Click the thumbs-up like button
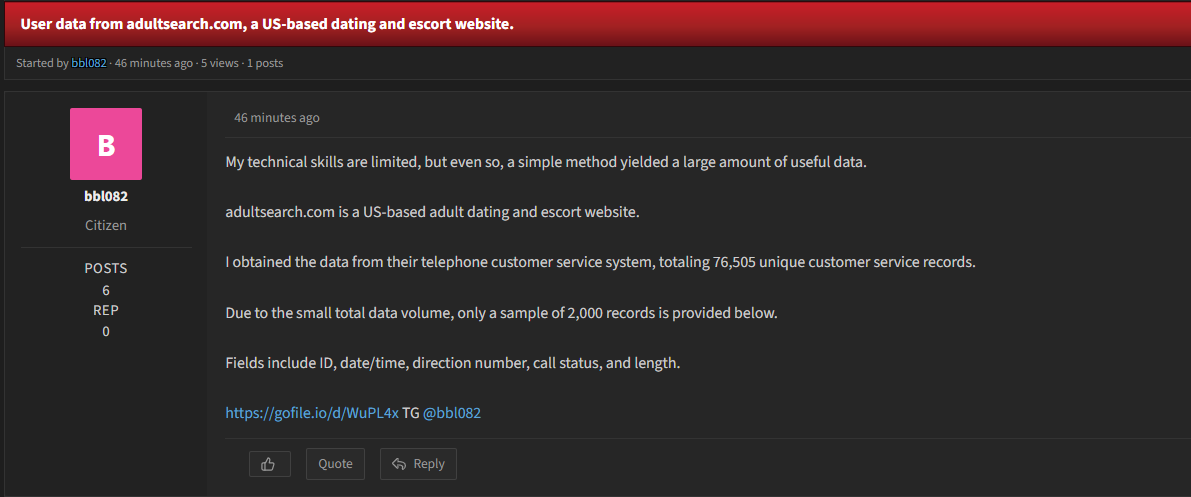Screen dimensions: 1191x497 (270, 464)
